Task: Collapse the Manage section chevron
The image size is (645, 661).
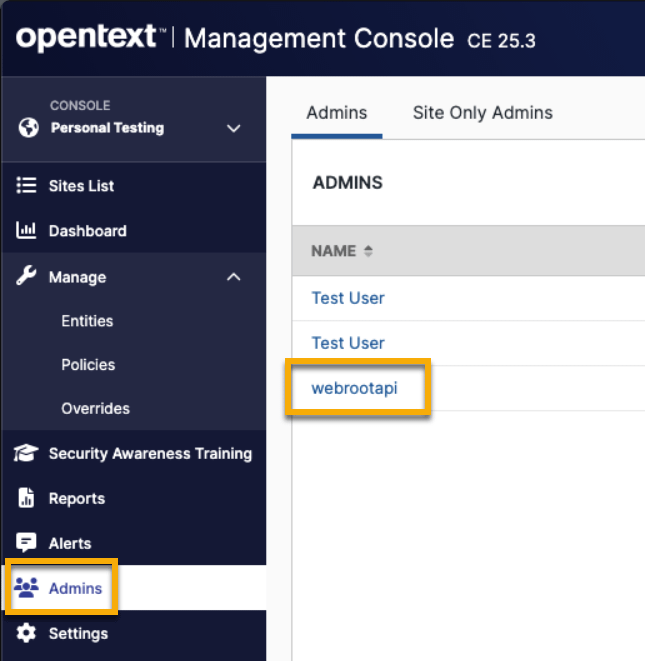Action: pyautogui.click(x=234, y=277)
